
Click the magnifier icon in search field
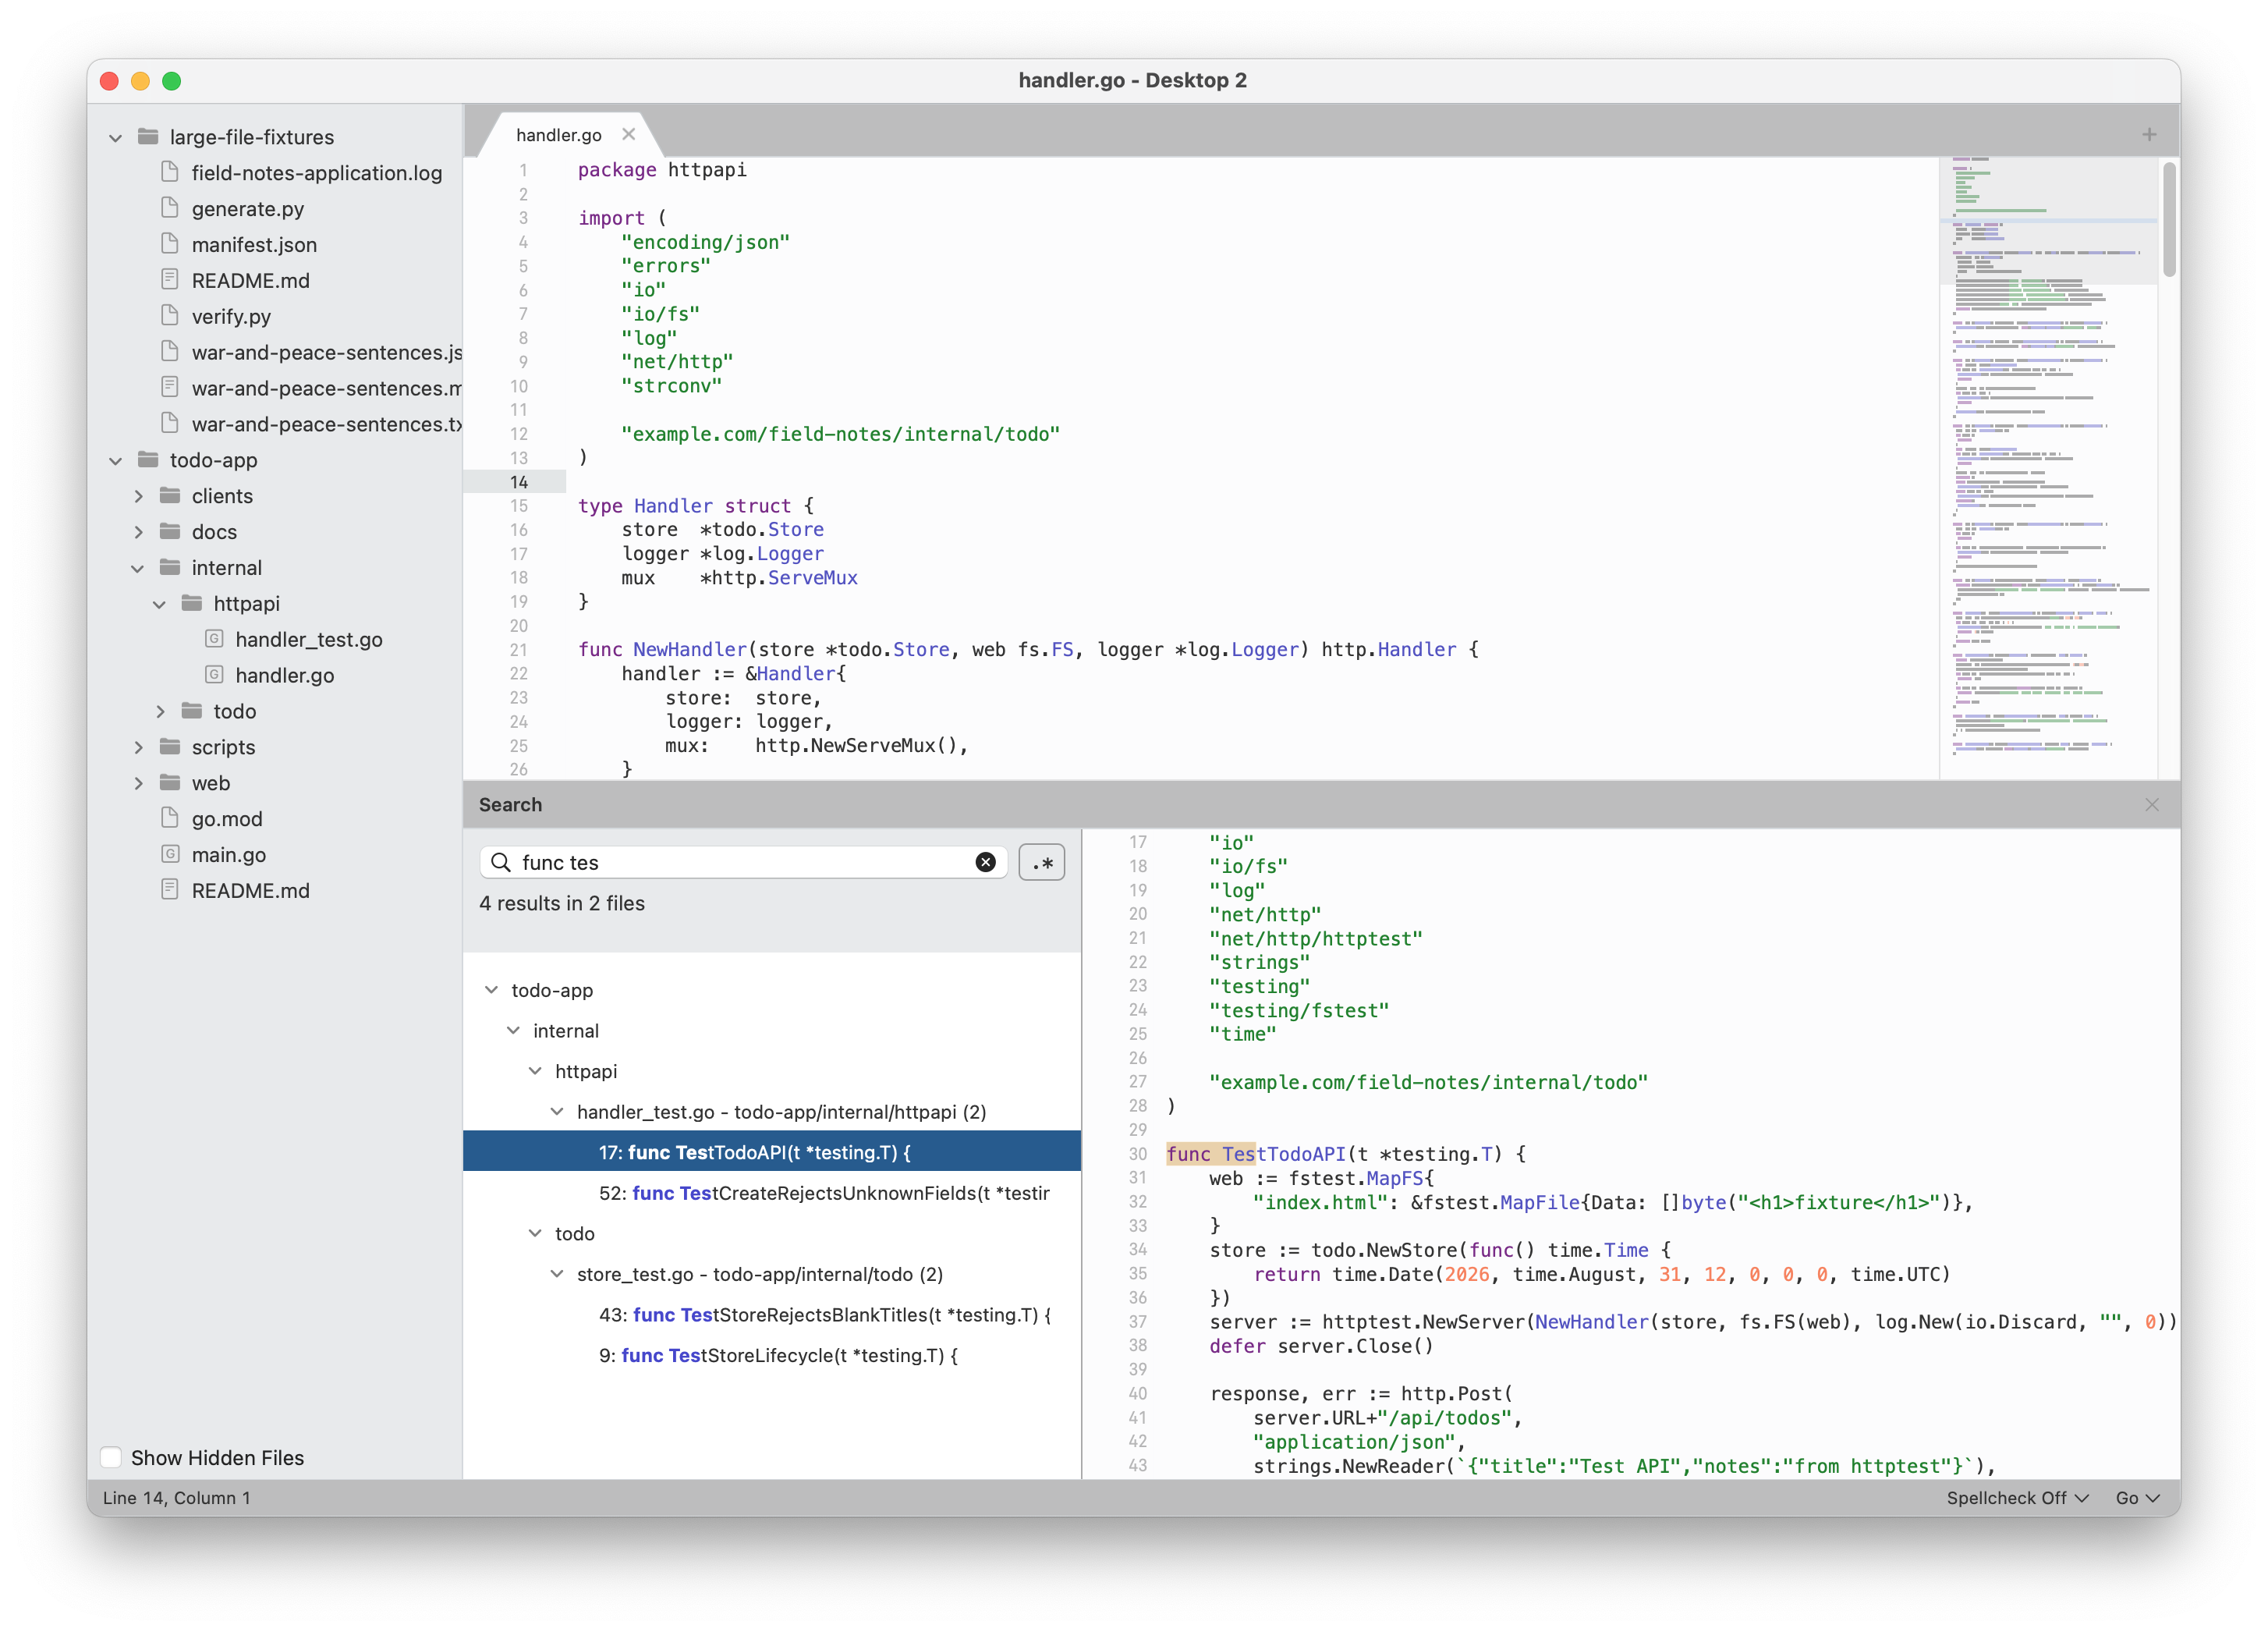point(501,862)
